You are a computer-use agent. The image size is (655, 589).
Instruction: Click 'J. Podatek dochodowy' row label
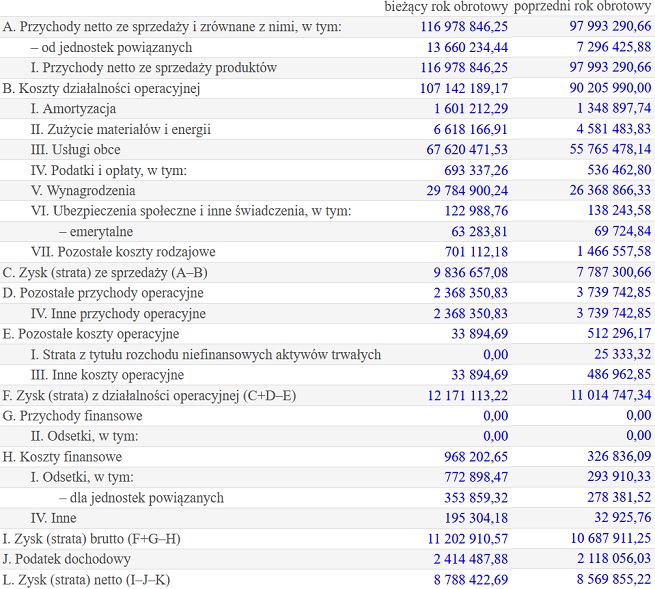coord(66,559)
